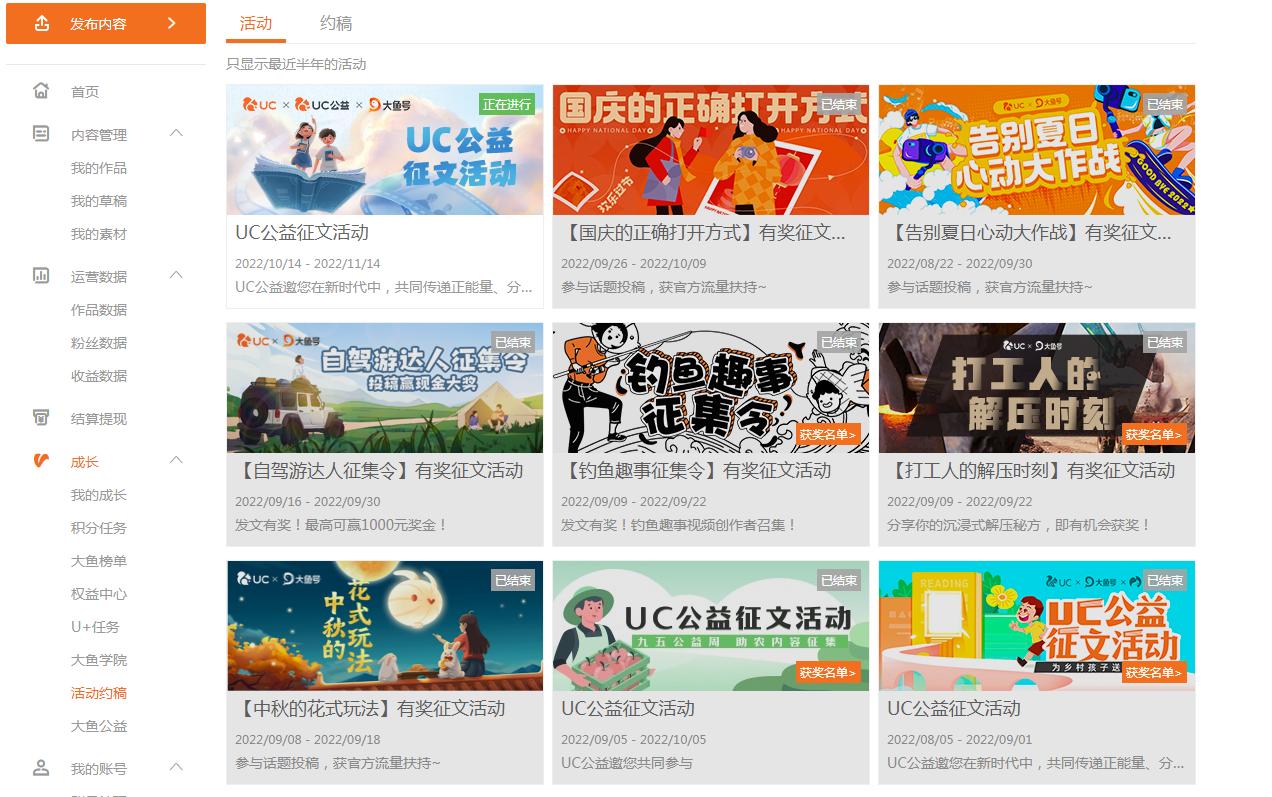Image resolution: width=1272 pixels, height=797 pixels.
Task: Select the 首页 home icon in sidebar
Action: [40, 90]
